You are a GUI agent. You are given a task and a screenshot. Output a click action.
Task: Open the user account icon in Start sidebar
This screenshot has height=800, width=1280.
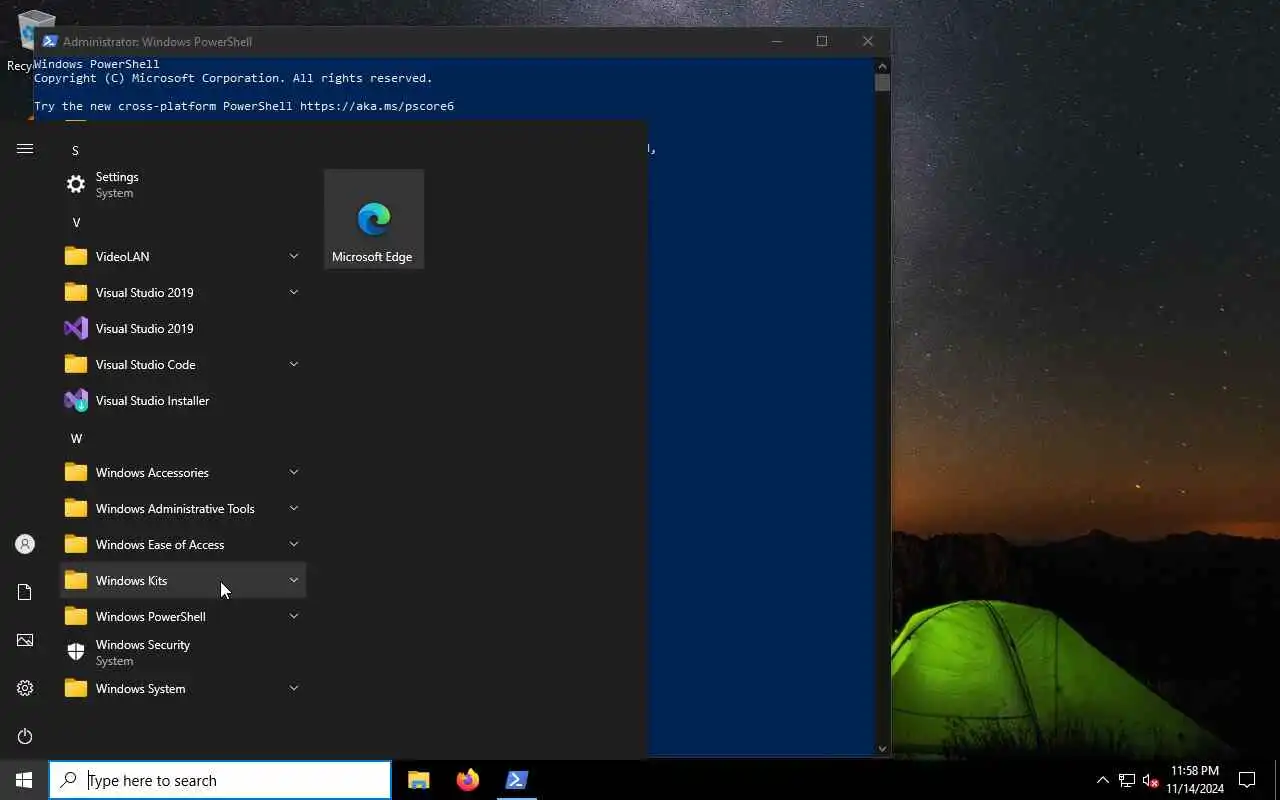[25, 544]
